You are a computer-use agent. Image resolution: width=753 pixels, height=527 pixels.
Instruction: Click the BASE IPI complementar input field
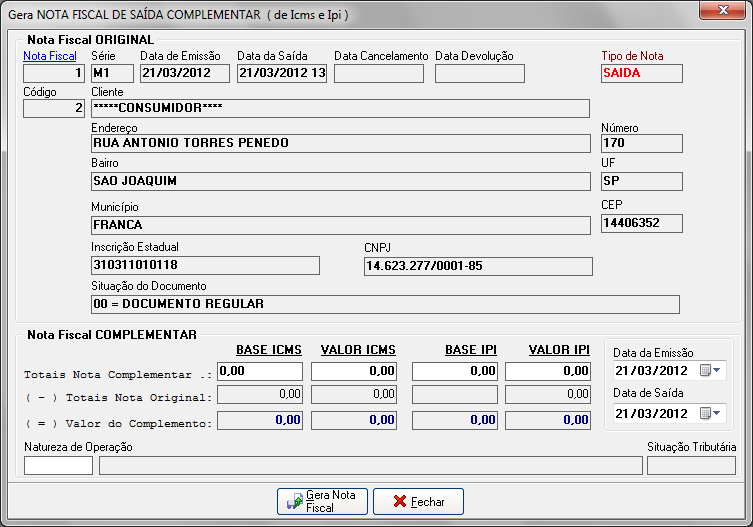pos(455,371)
